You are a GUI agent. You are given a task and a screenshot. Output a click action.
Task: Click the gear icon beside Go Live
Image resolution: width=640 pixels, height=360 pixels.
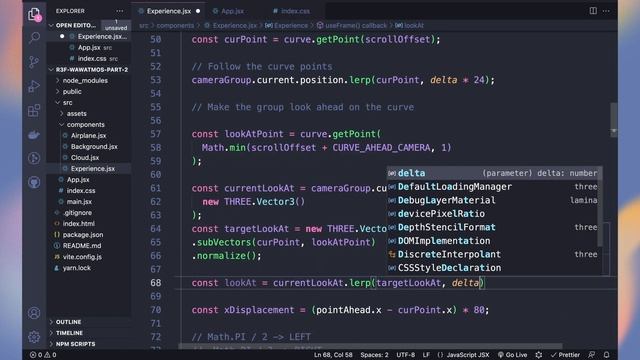(539, 355)
